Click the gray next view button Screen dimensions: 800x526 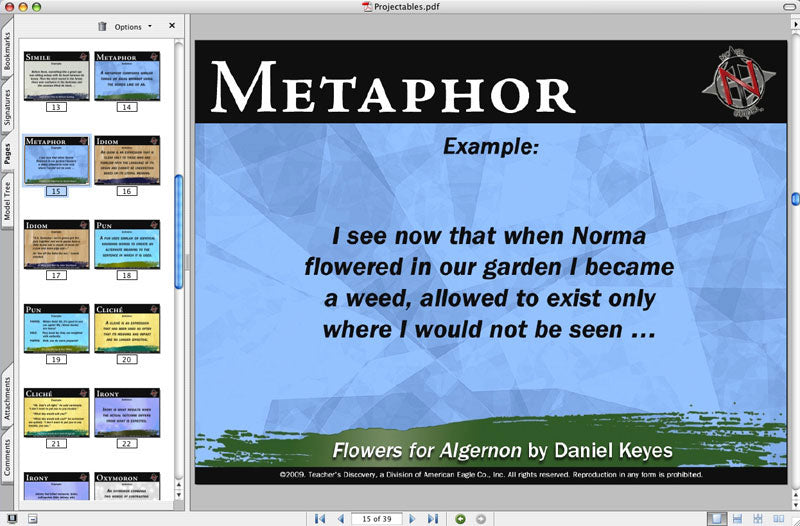(480, 518)
